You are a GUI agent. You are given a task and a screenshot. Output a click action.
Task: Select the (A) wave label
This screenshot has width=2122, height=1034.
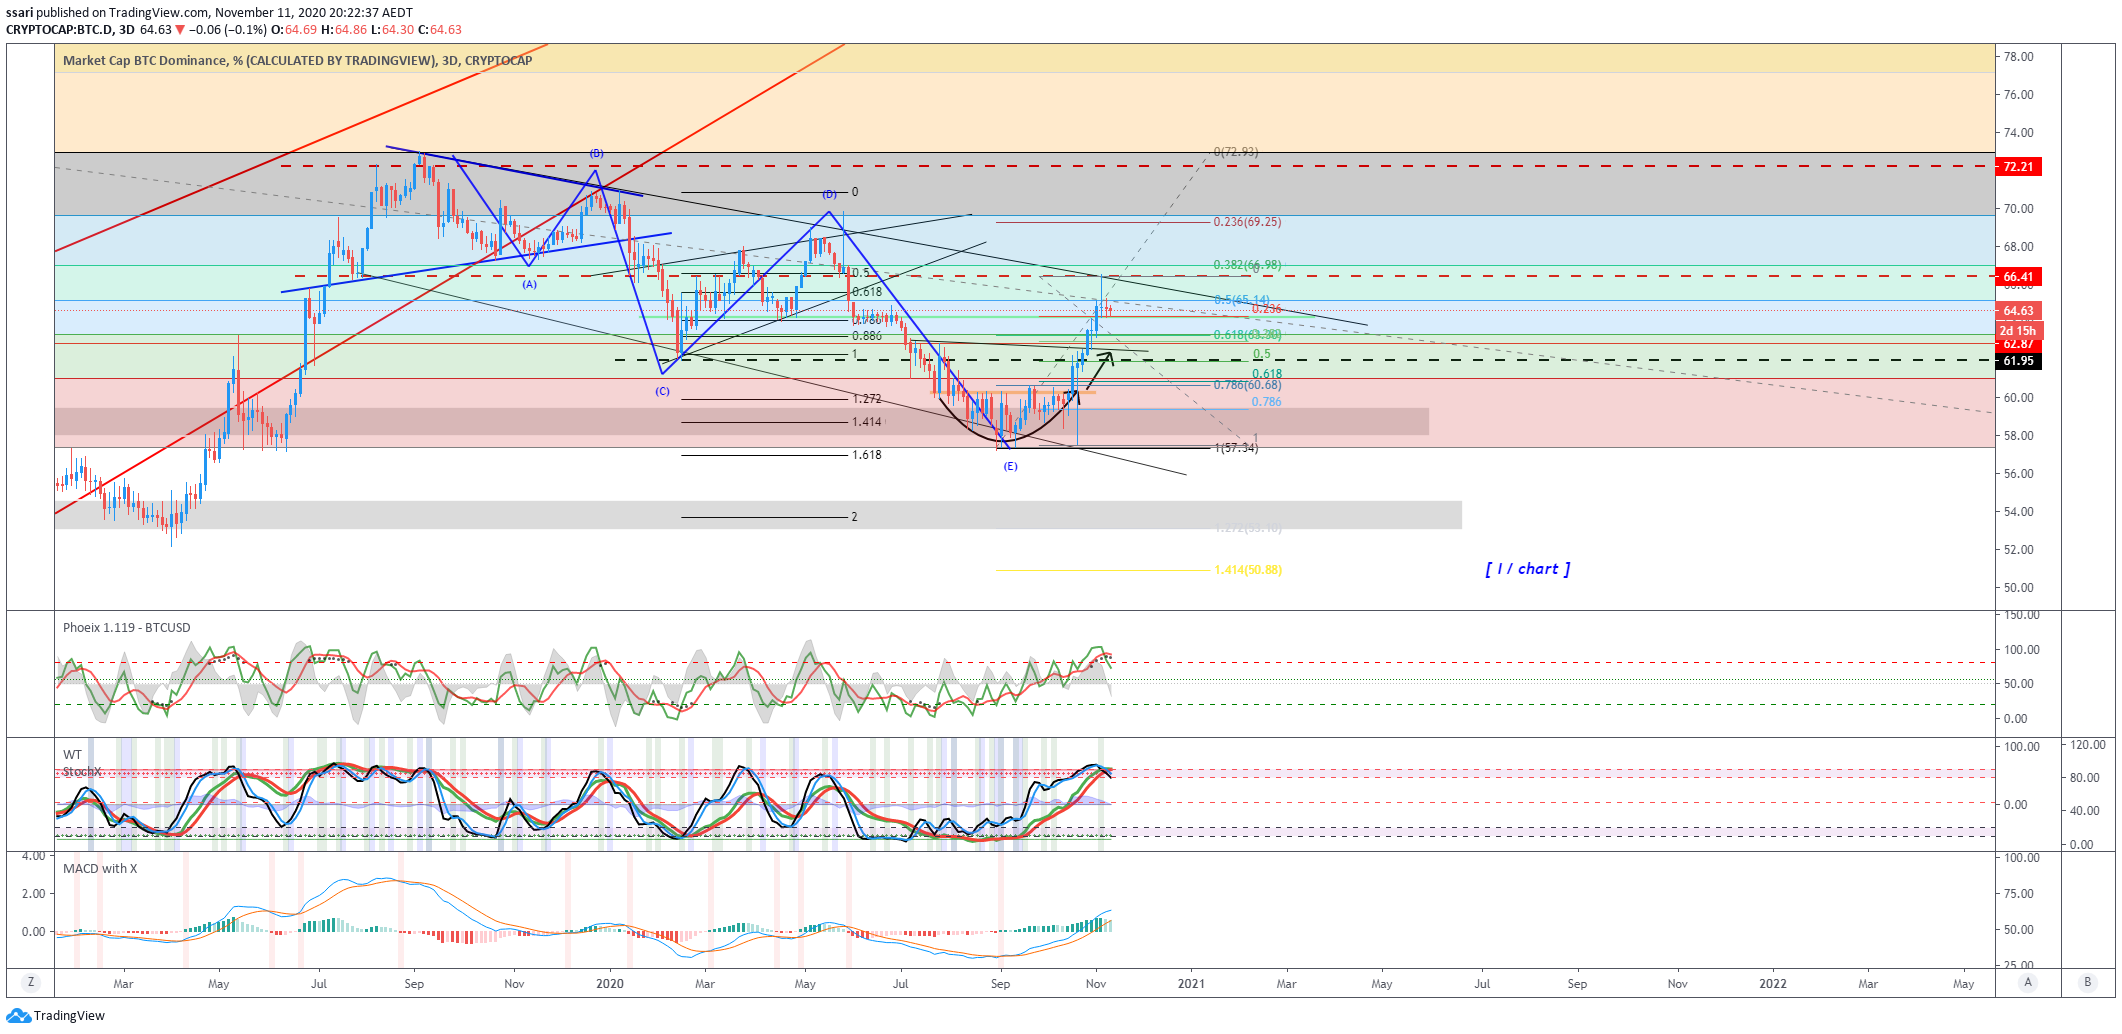pyautogui.click(x=530, y=284)
